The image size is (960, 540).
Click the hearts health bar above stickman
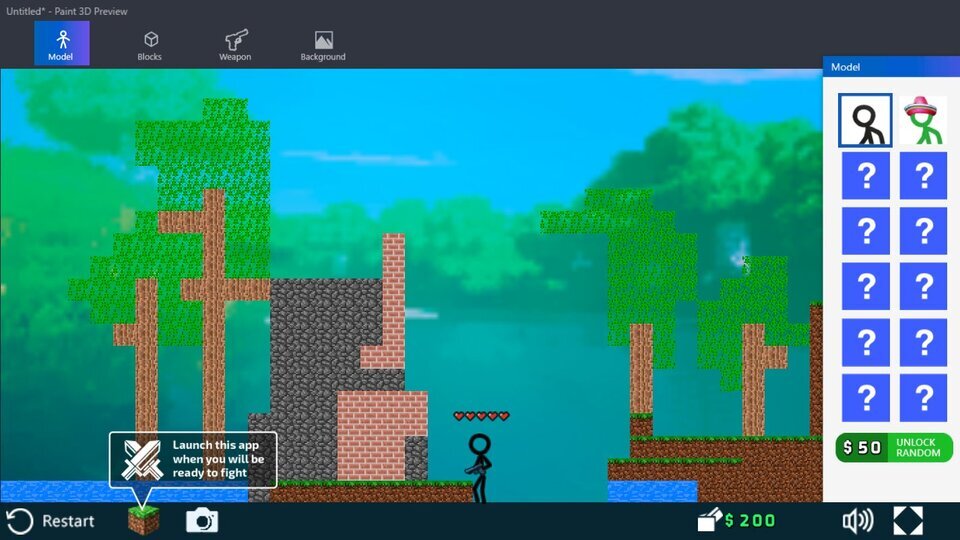(x=481, y=416)
